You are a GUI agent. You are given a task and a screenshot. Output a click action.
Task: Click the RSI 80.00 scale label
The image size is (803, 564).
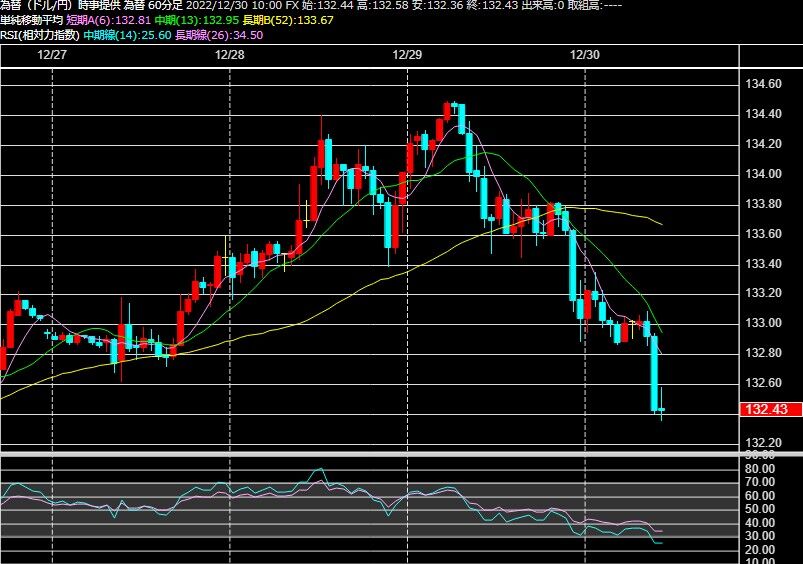(x=760, y=469)
